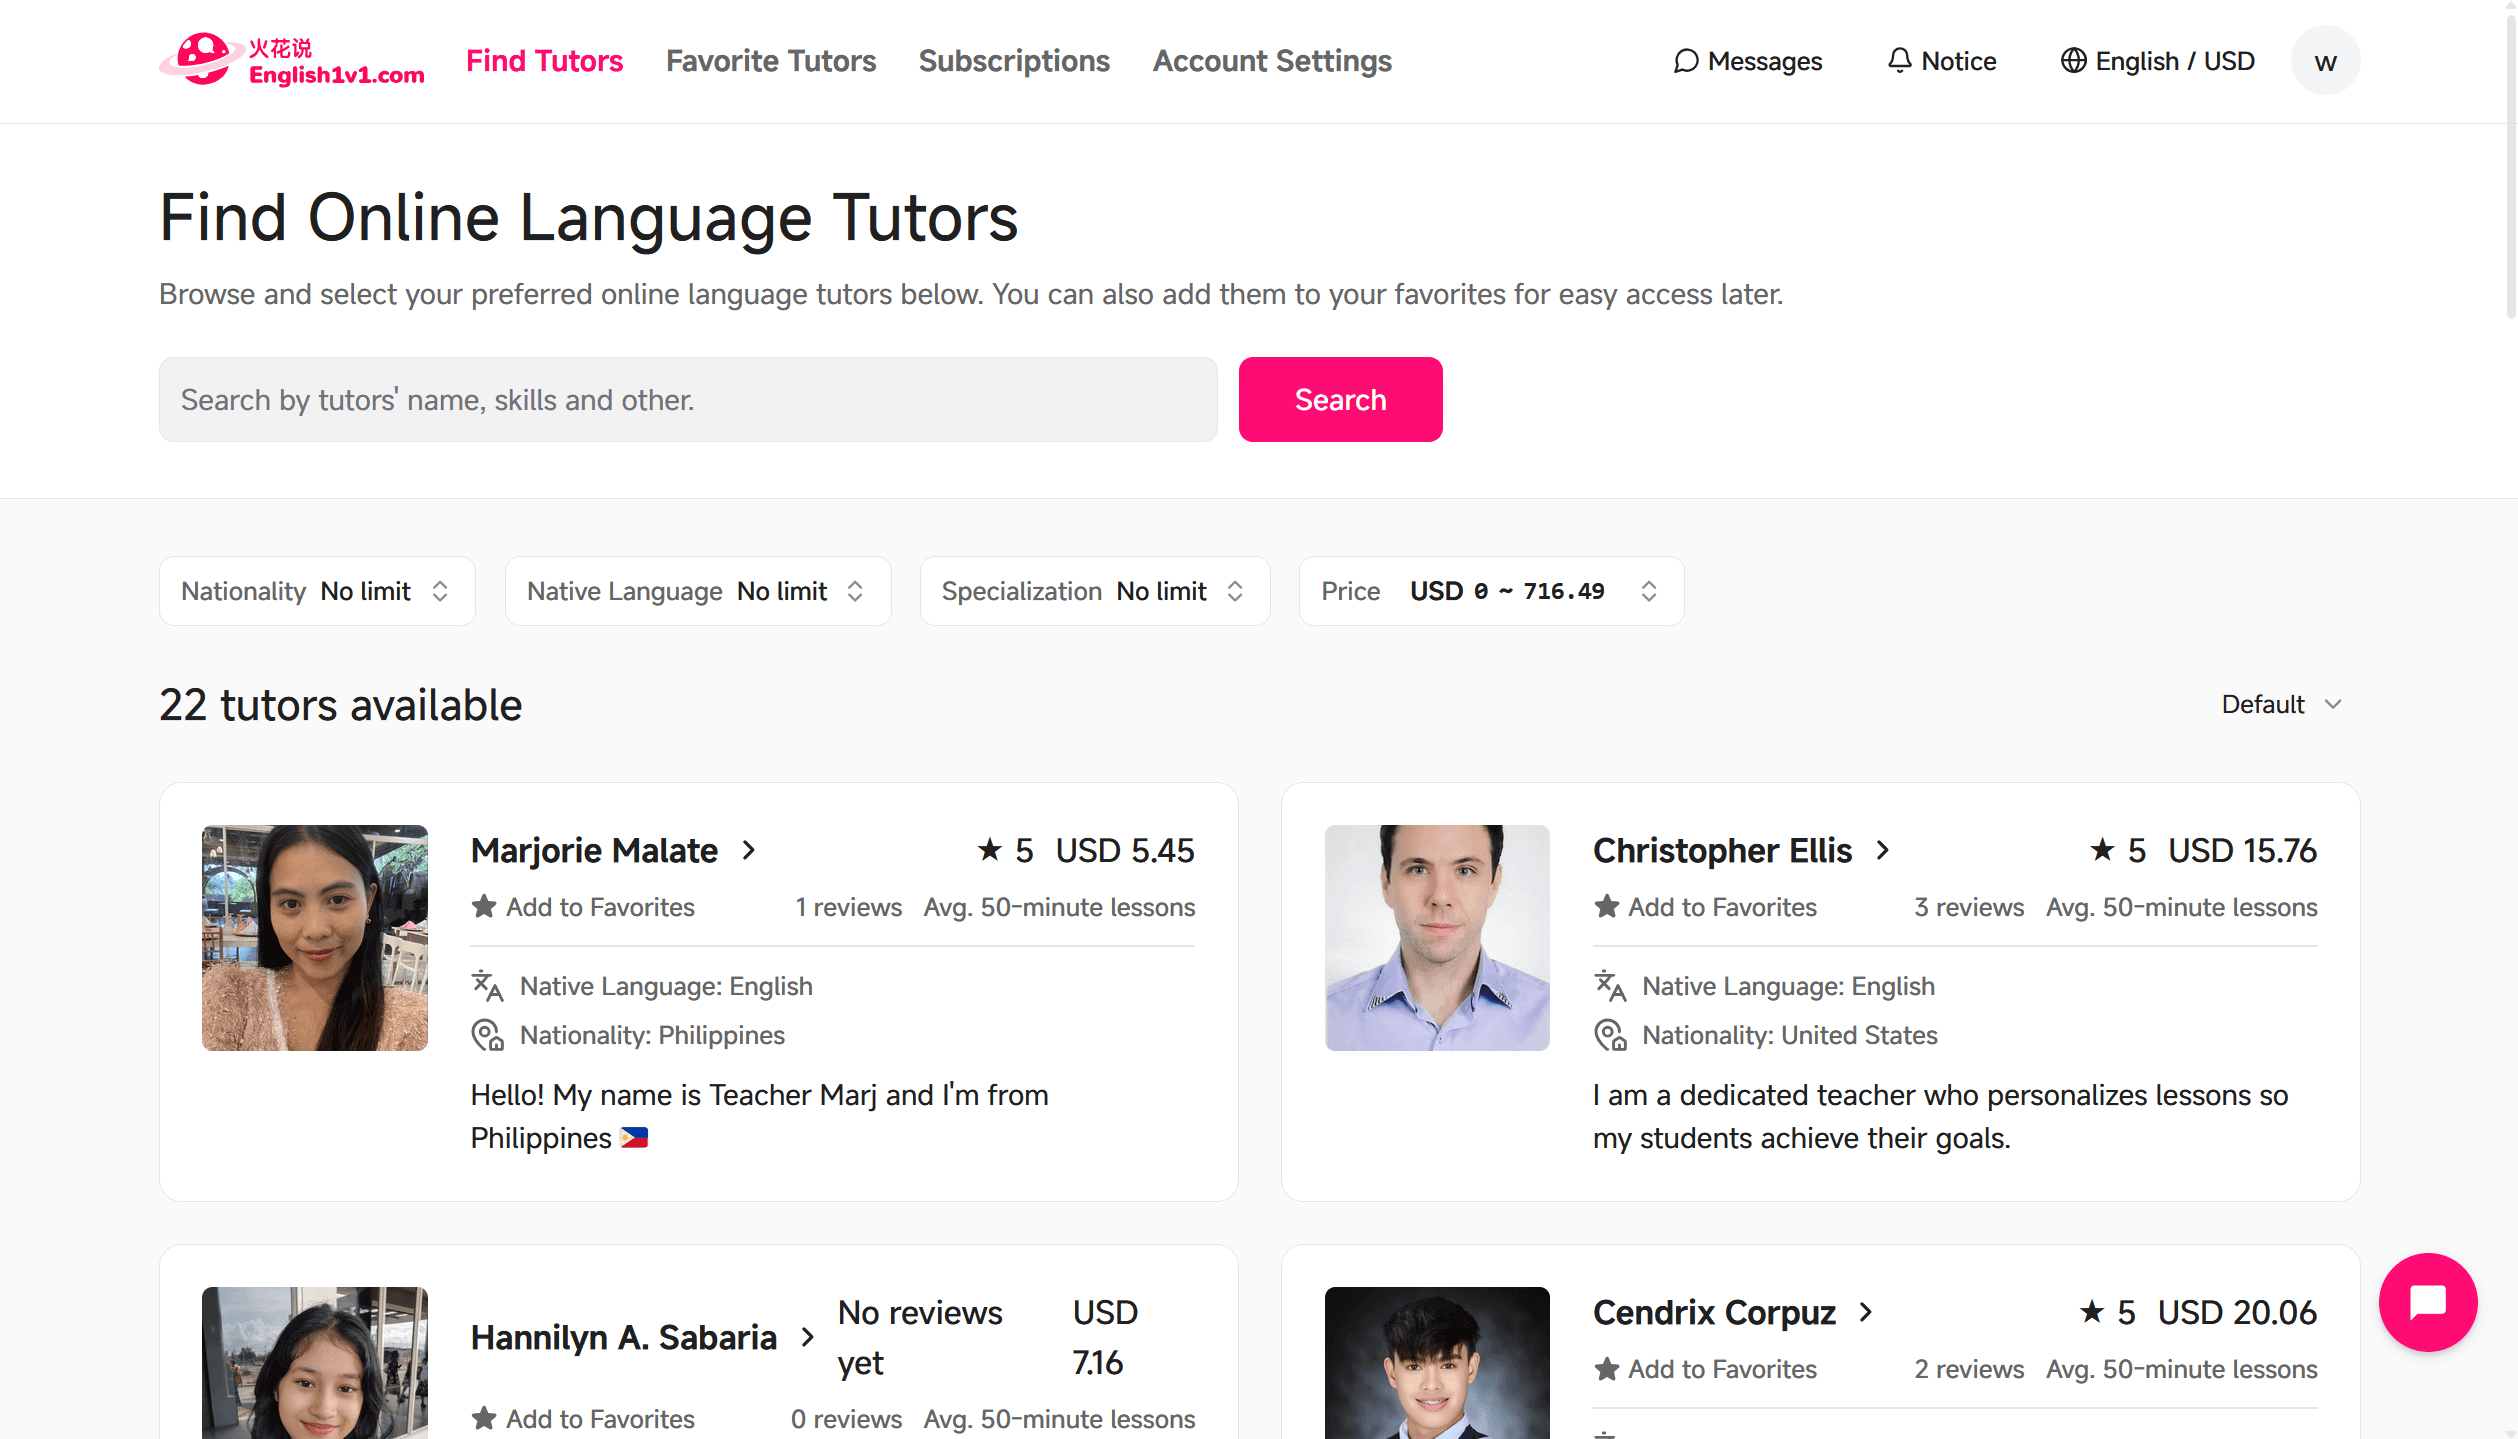
Task: Go to the Favorite Tutors tab
Action: [x=770, y=61]
